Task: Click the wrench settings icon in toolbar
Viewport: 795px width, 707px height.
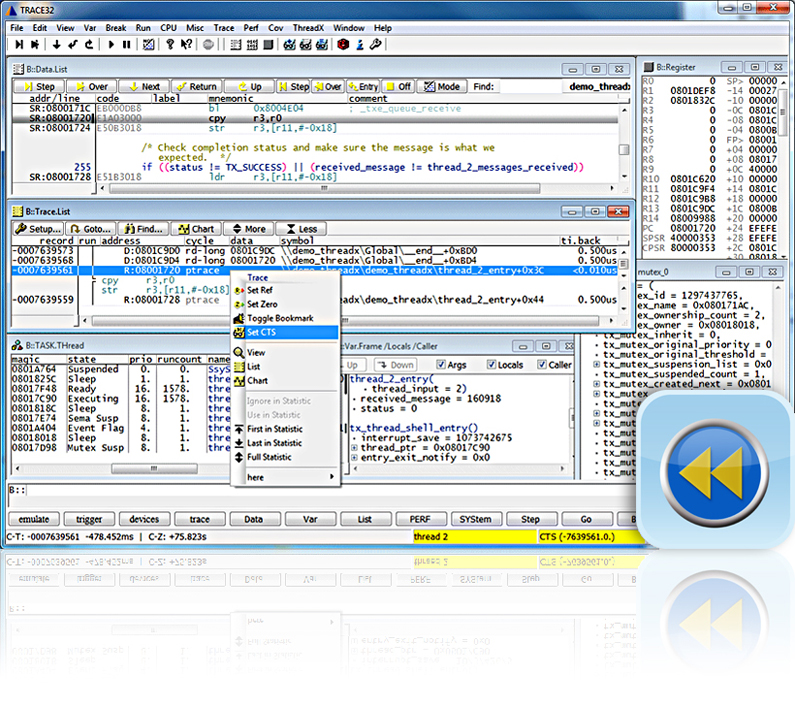Action: (x=376, y=45)
